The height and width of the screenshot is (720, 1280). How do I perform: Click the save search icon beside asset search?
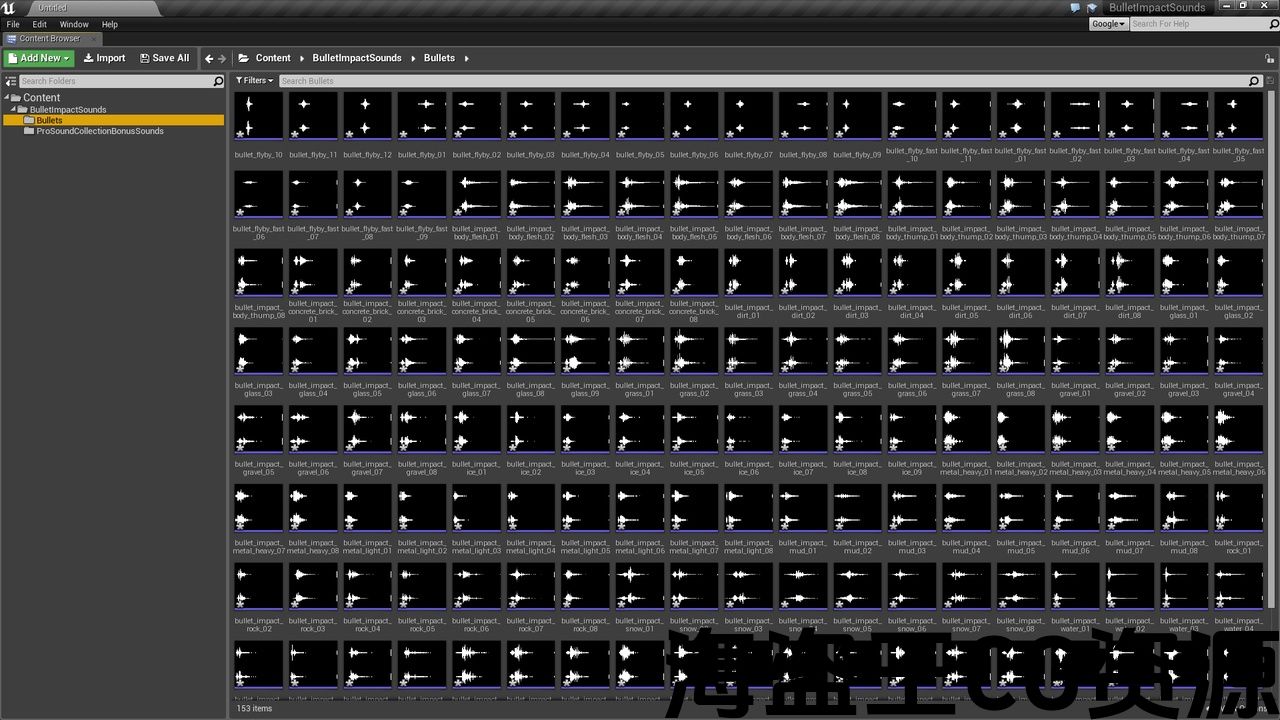(1270, 81)
